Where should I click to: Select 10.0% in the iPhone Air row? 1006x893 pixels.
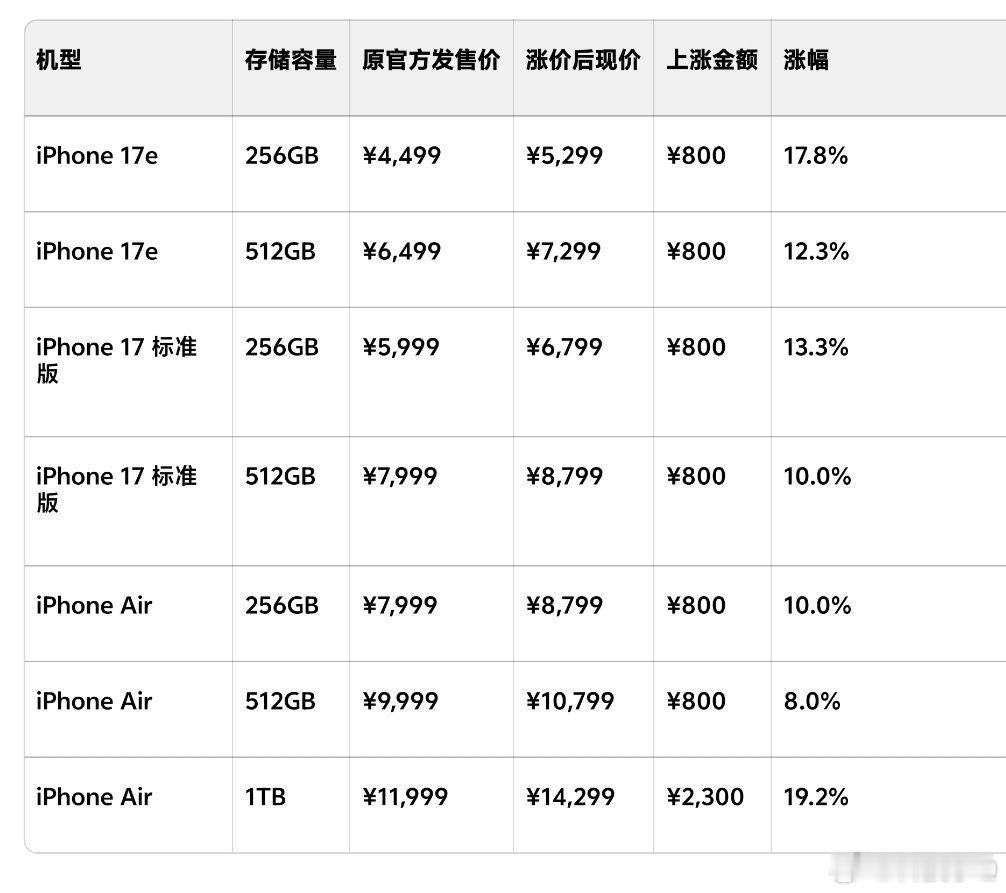pyautogui.click(x=817, y=606)
